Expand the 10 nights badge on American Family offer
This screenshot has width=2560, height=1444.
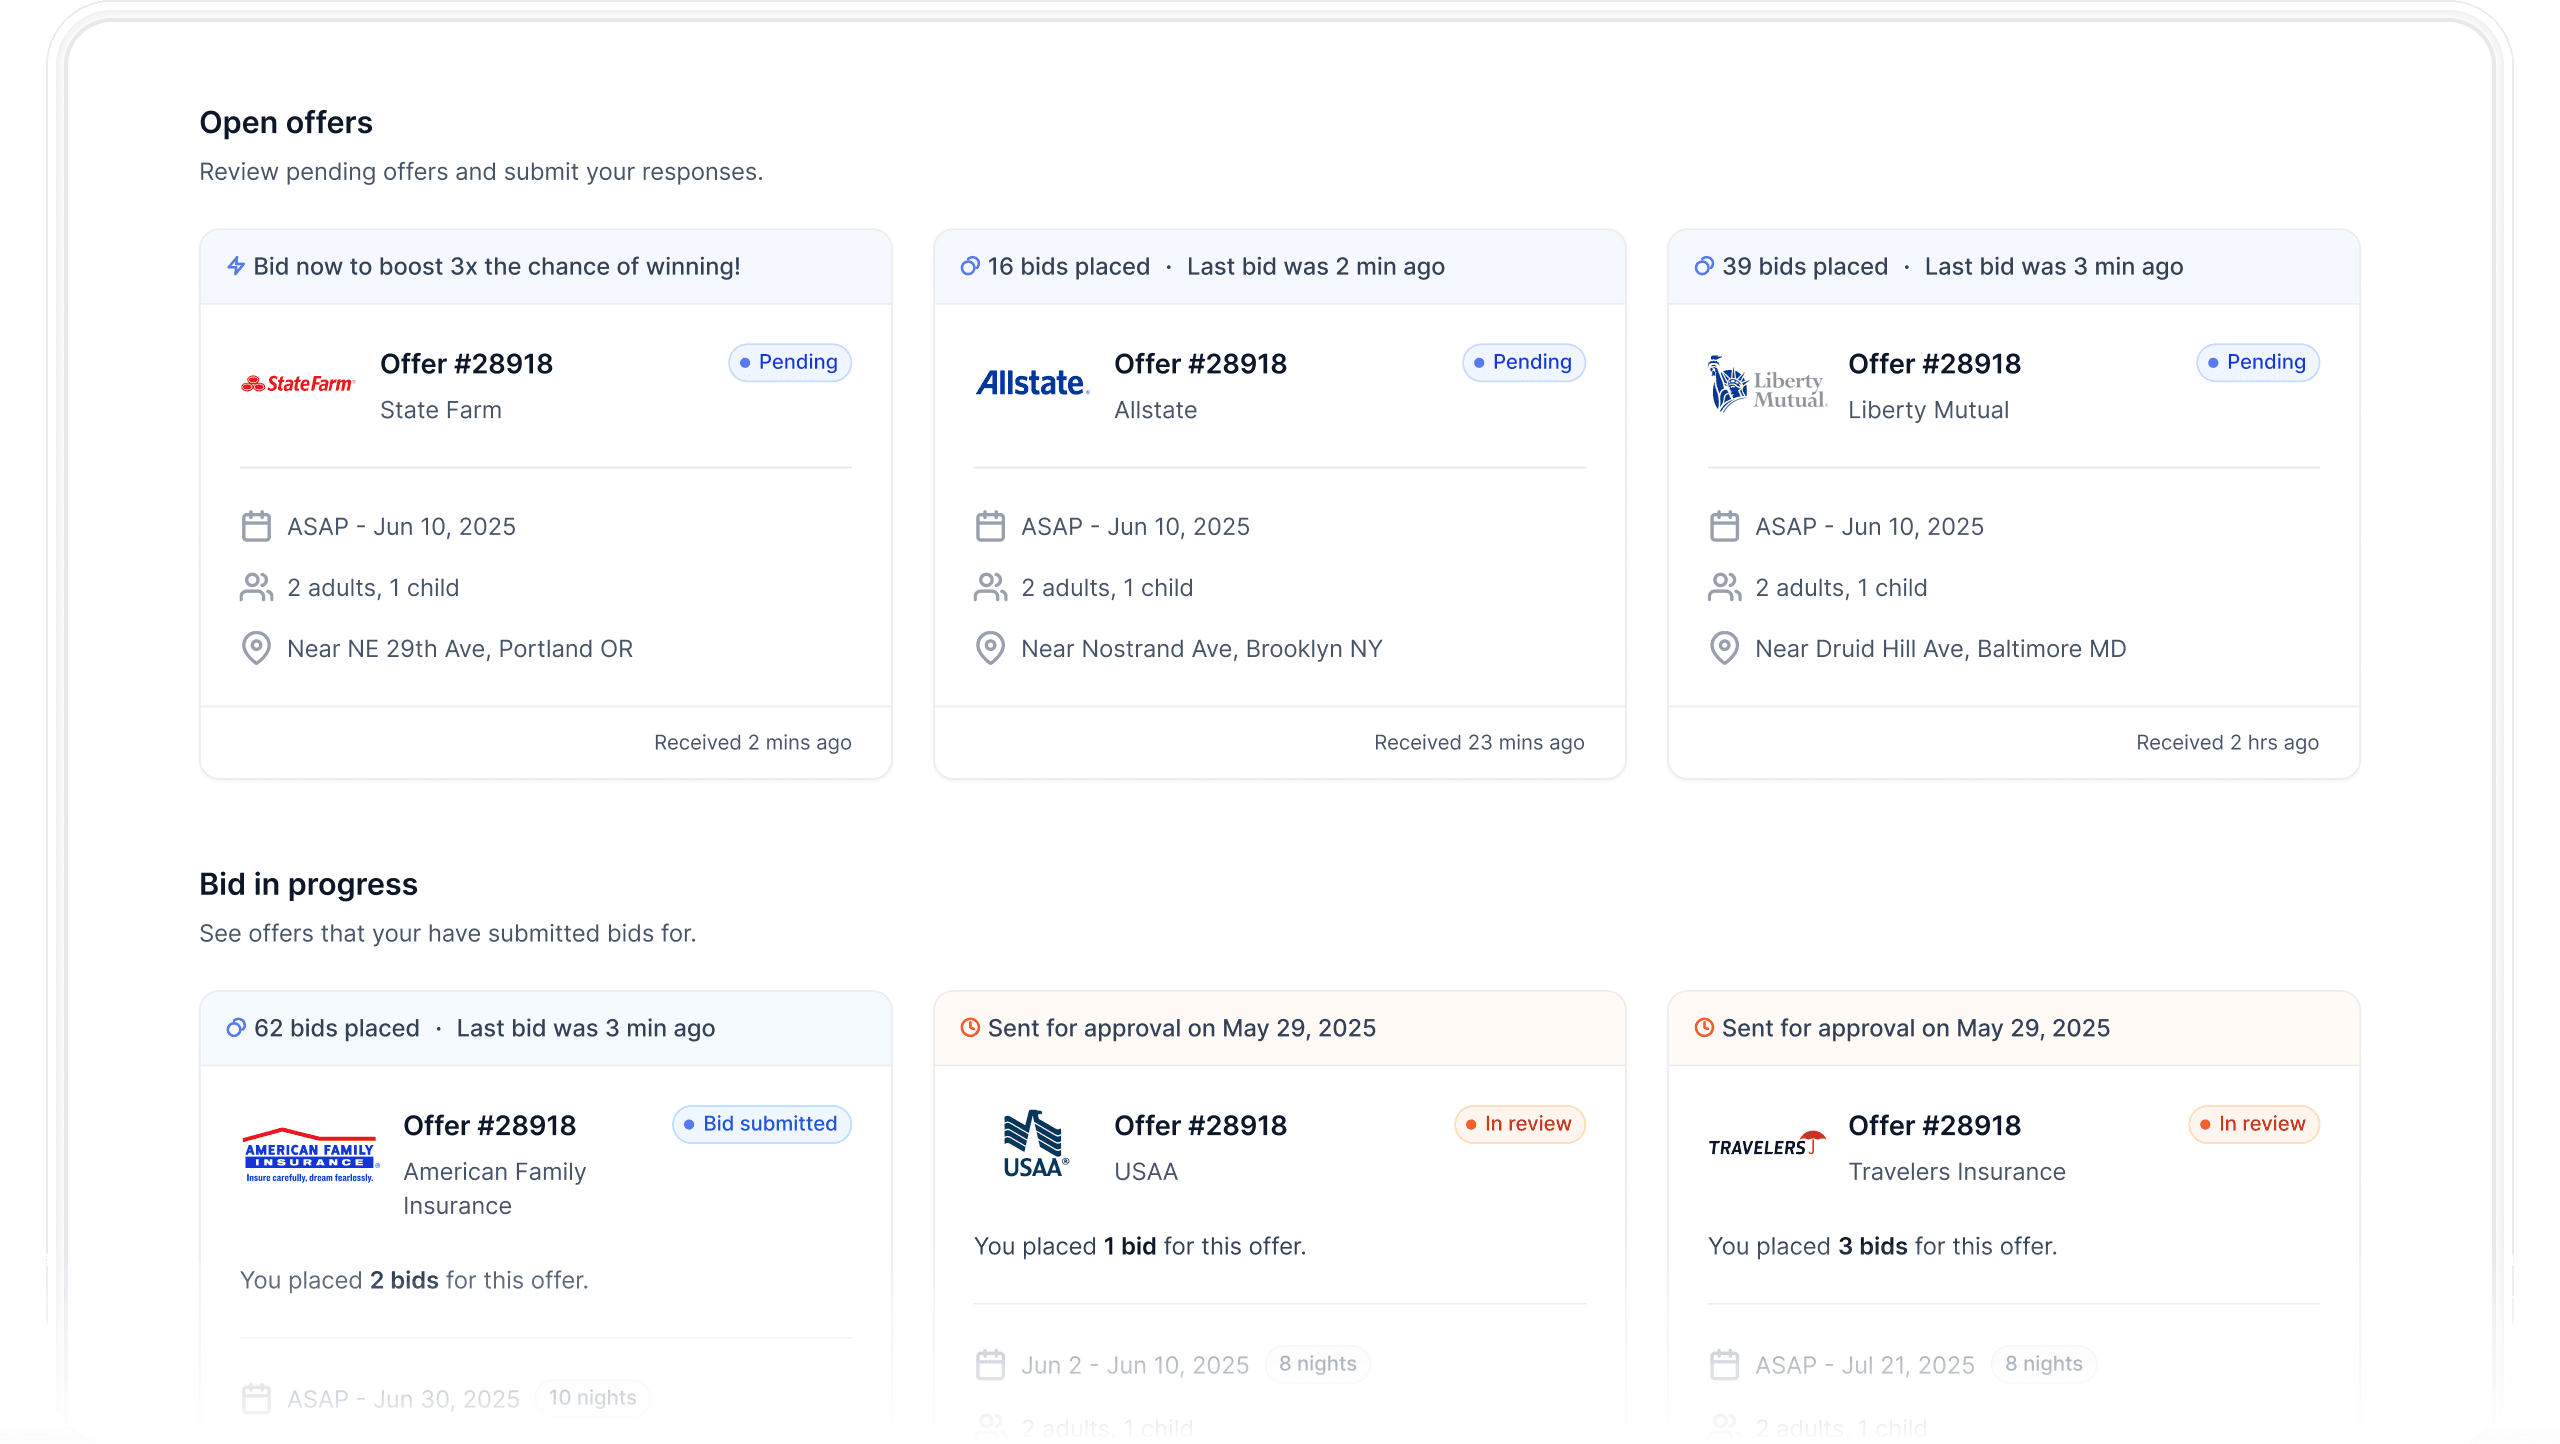click(x=592, y=1397)
